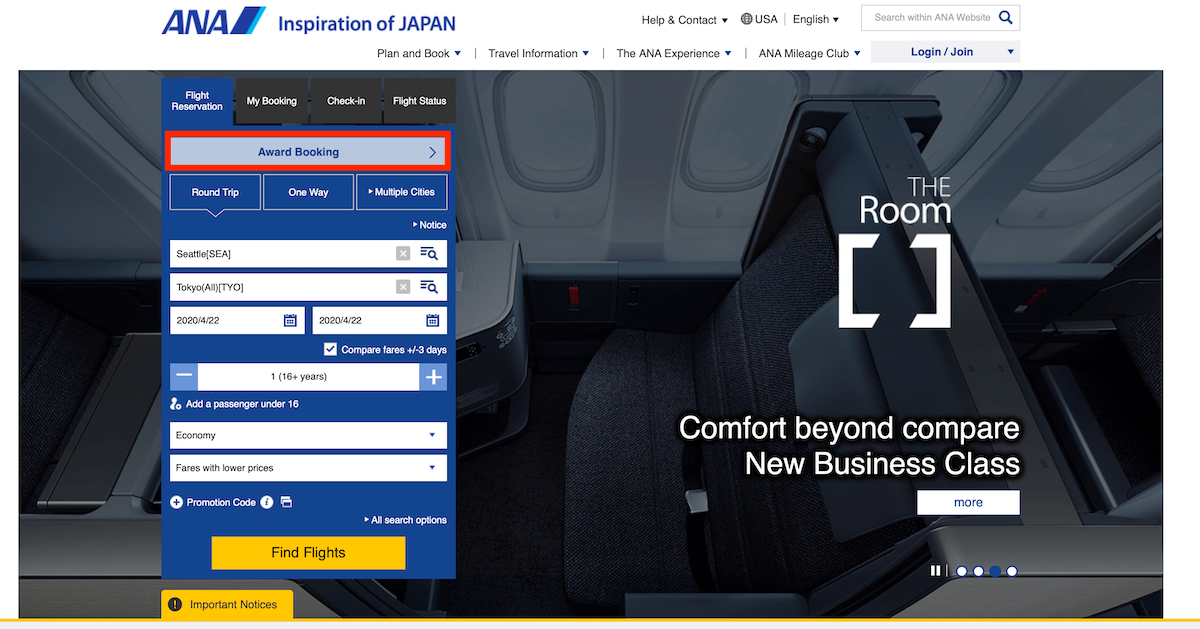Open The ANA Experience menu

coord(674,54)
